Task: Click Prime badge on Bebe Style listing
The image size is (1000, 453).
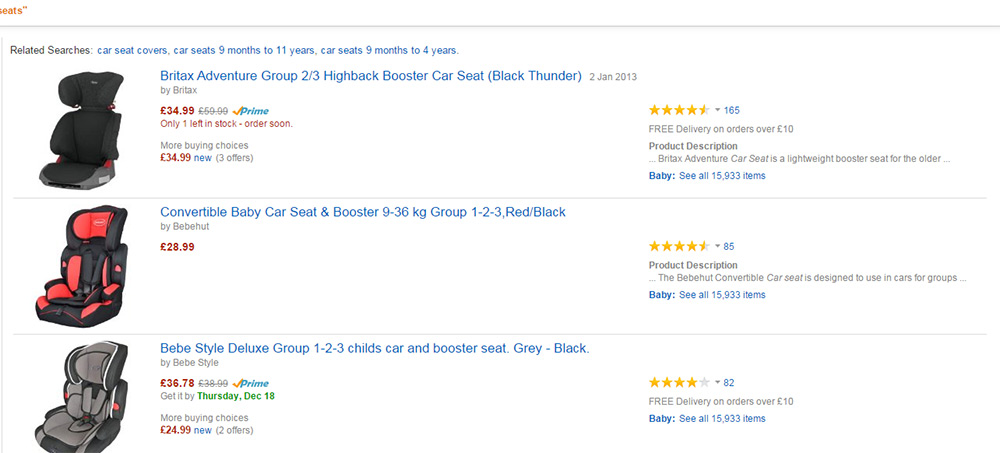Action: [x=251, y=383]
